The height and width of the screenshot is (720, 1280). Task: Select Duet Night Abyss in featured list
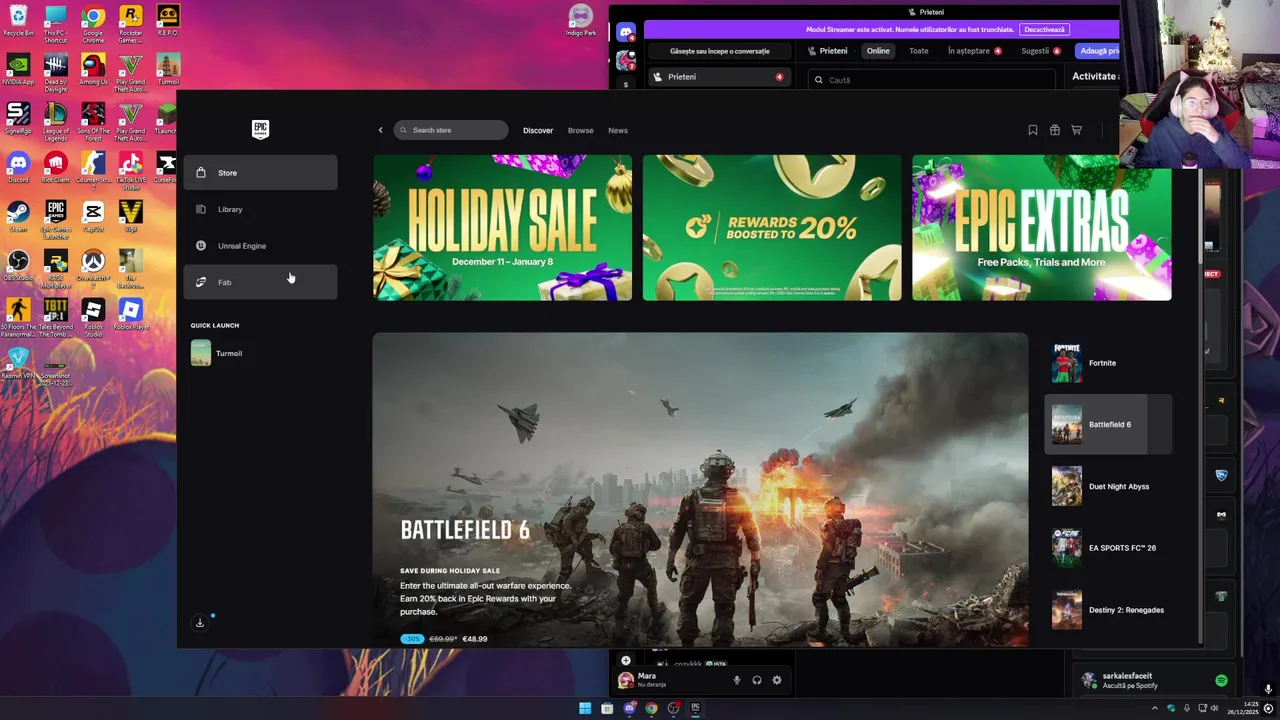[1108, 486]
